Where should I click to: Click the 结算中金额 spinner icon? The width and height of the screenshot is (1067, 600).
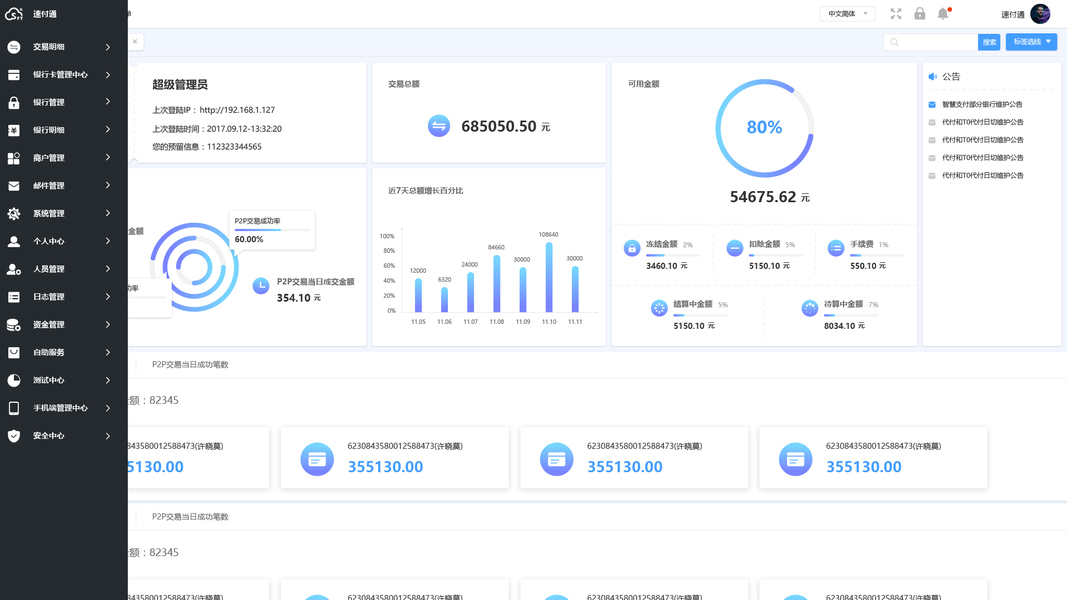click(659, 308)
